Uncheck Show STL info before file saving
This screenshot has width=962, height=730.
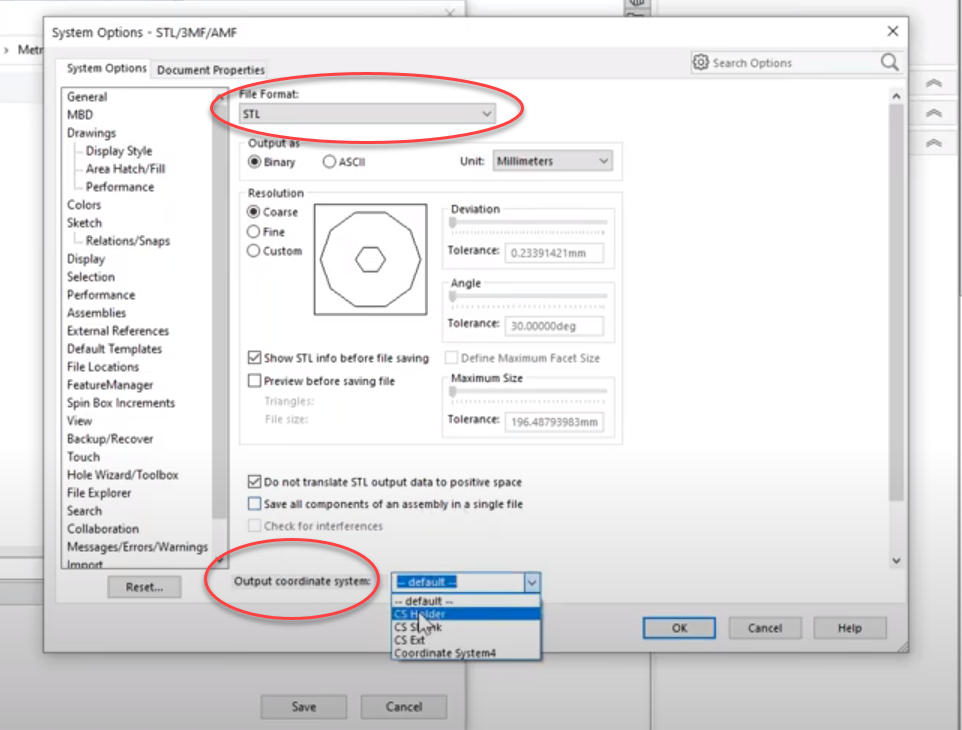pyautogui.click(x=254, y=357)
